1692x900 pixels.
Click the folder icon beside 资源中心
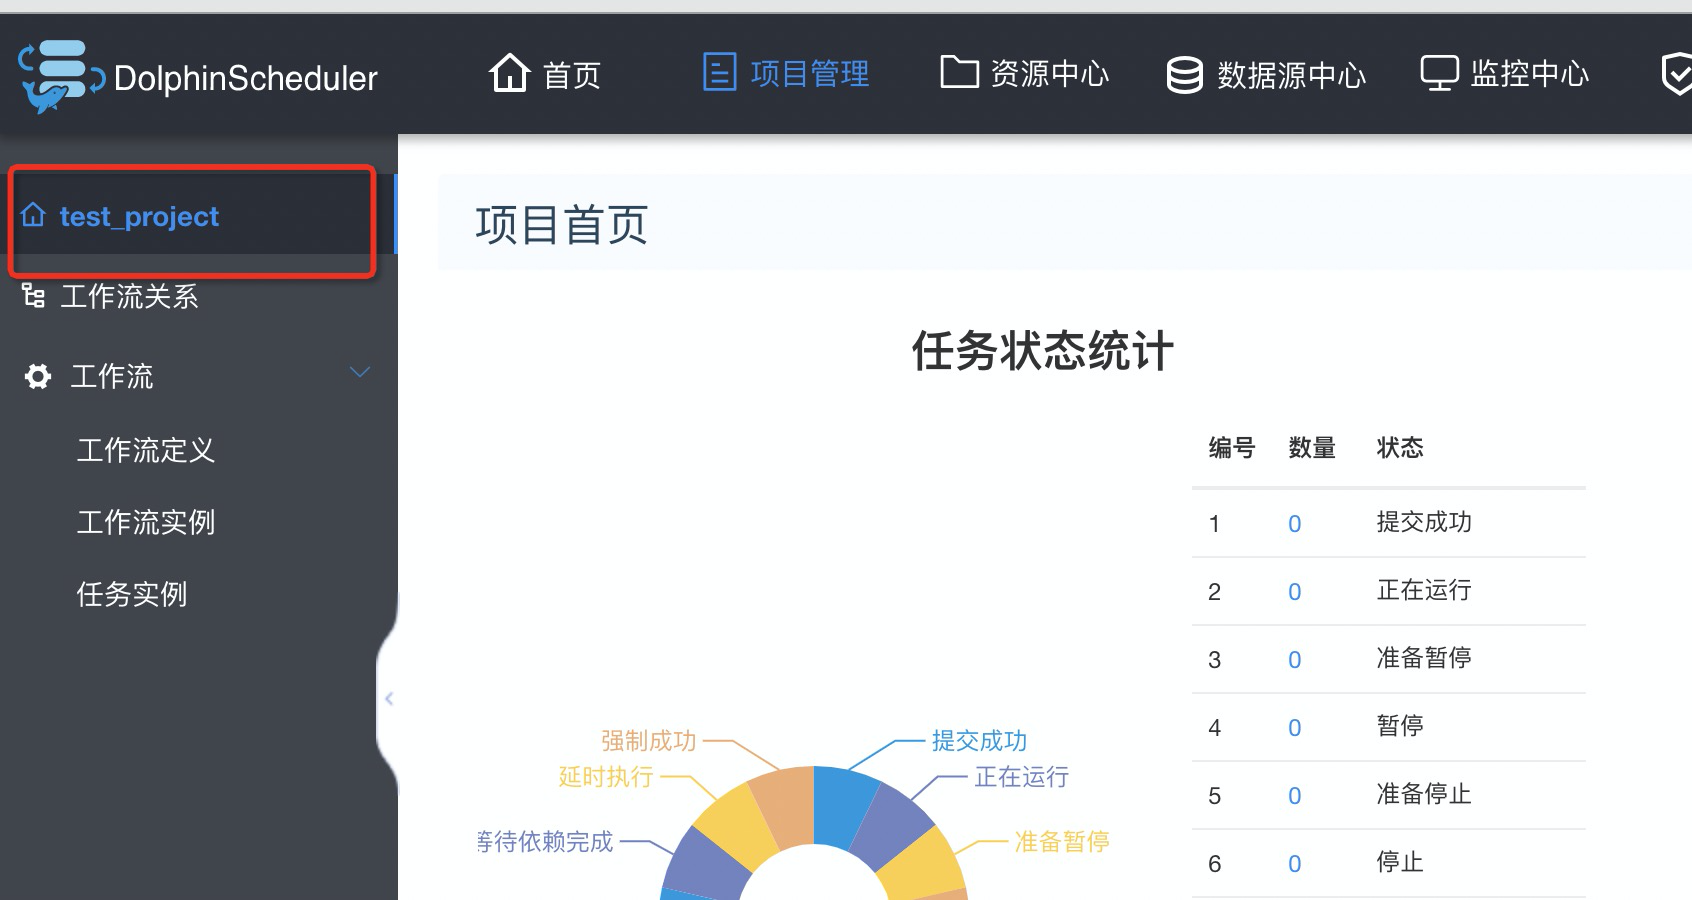tap(959, 72)
